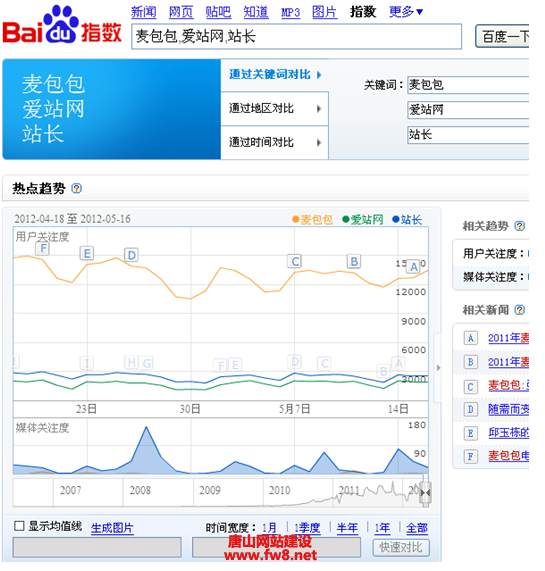The image size is (545, 571).
Task: Select news list icon A
Action: coord(470,338)
